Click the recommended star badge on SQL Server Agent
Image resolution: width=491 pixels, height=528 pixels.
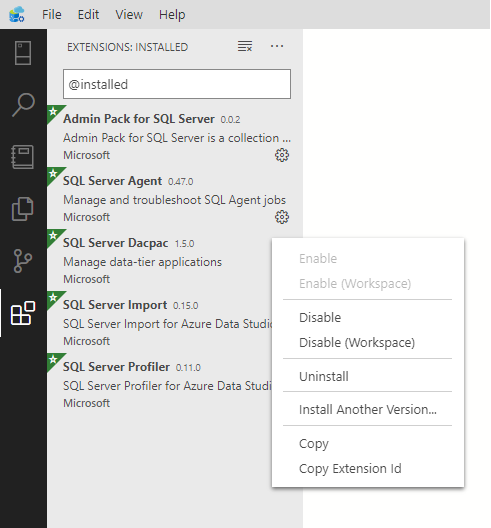coord(54,174)
